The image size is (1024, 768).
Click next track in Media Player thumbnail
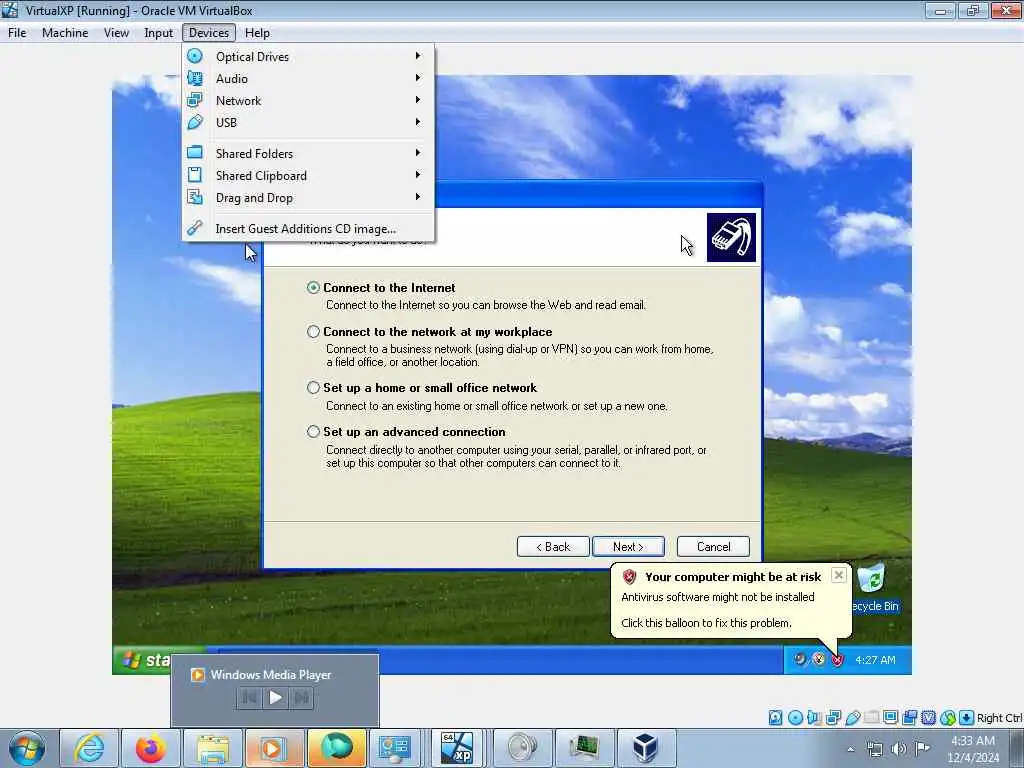pyautogui.click(x=301, y=697)
